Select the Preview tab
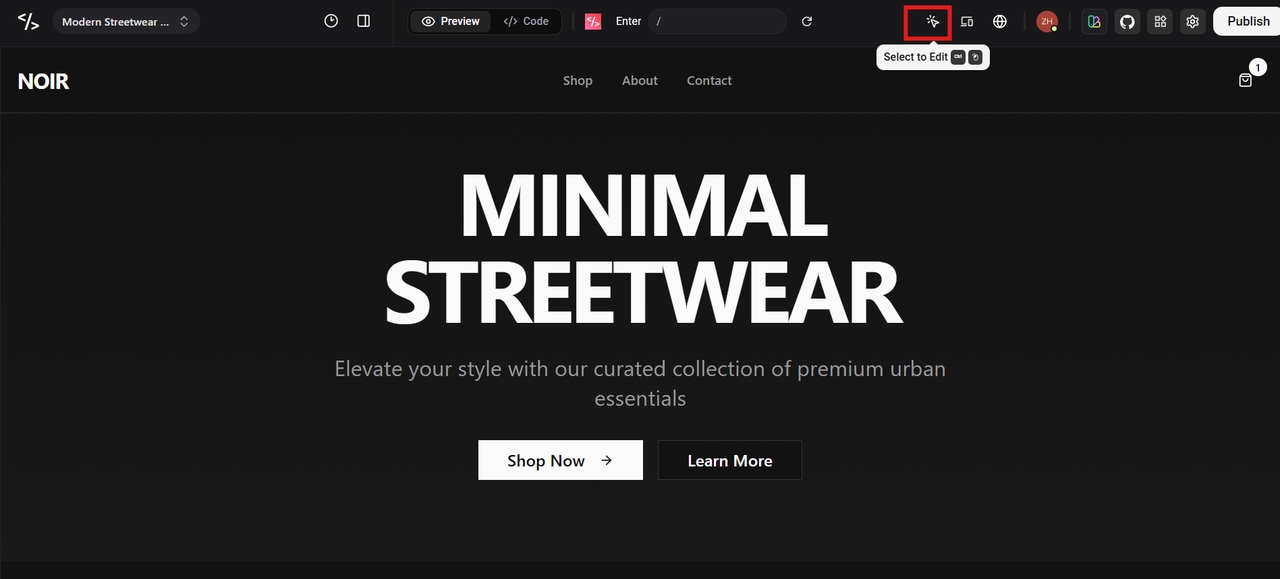Screen dimensions: 1280x579 coord(451,21)
